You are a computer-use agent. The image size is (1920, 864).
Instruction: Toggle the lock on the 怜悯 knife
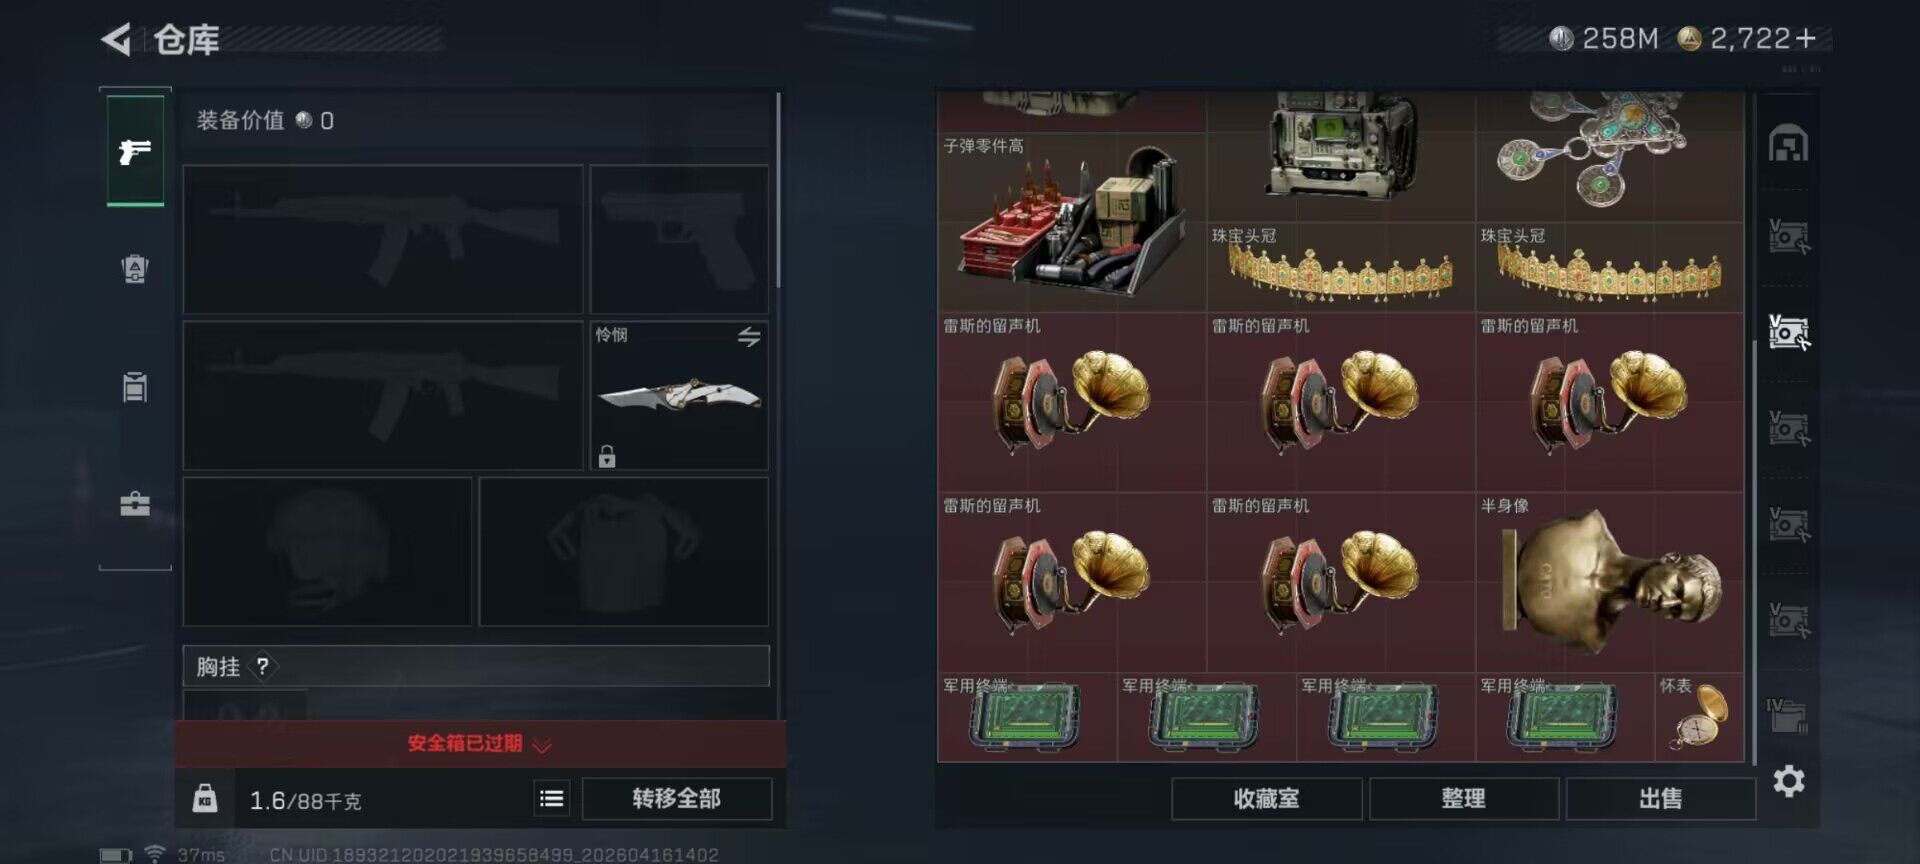607,456
